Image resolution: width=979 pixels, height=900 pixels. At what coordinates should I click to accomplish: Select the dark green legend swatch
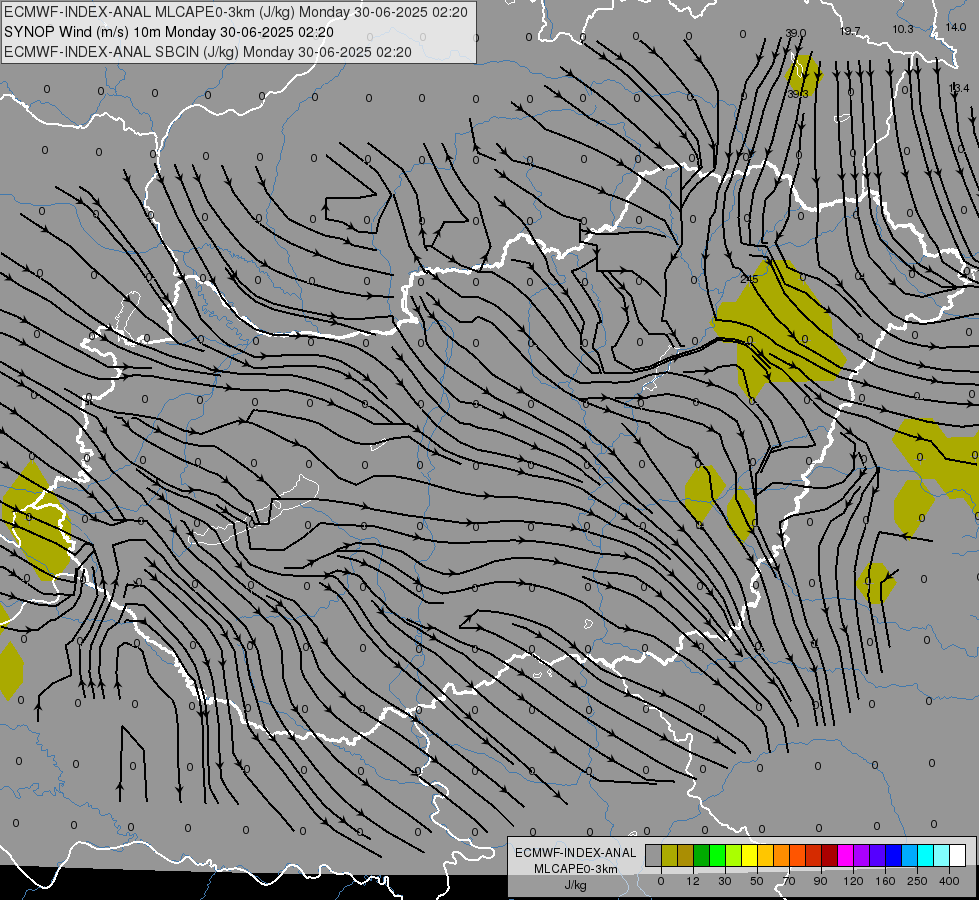click(702, 856)
